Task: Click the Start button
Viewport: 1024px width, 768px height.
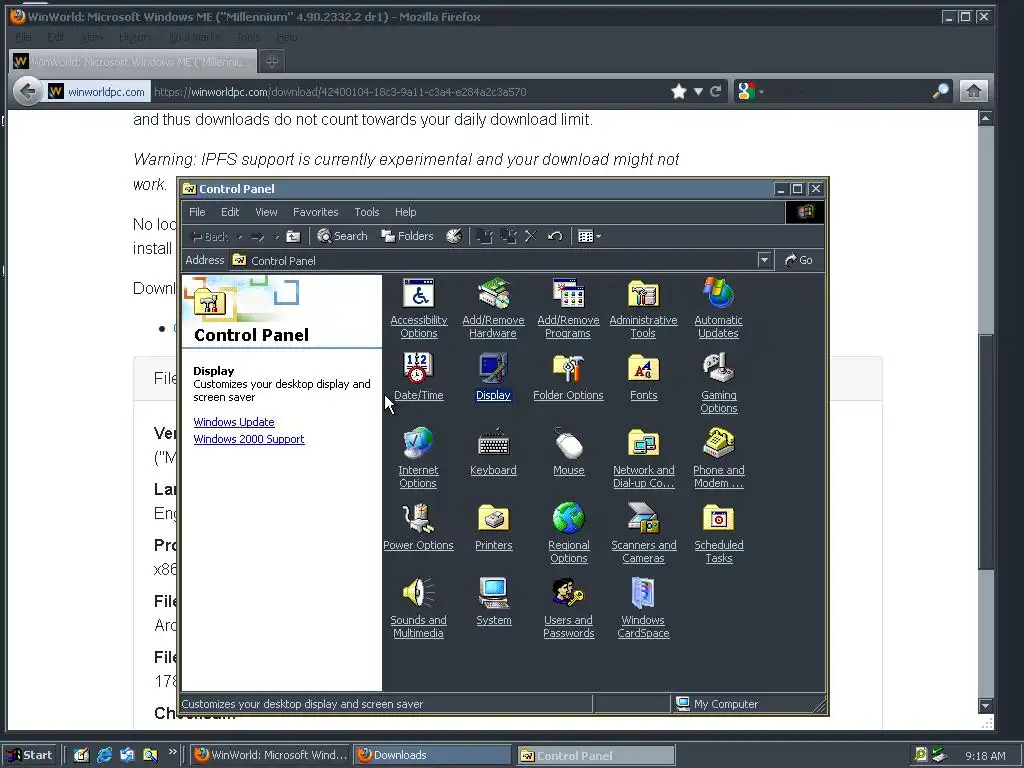Action: coord(30,755)
